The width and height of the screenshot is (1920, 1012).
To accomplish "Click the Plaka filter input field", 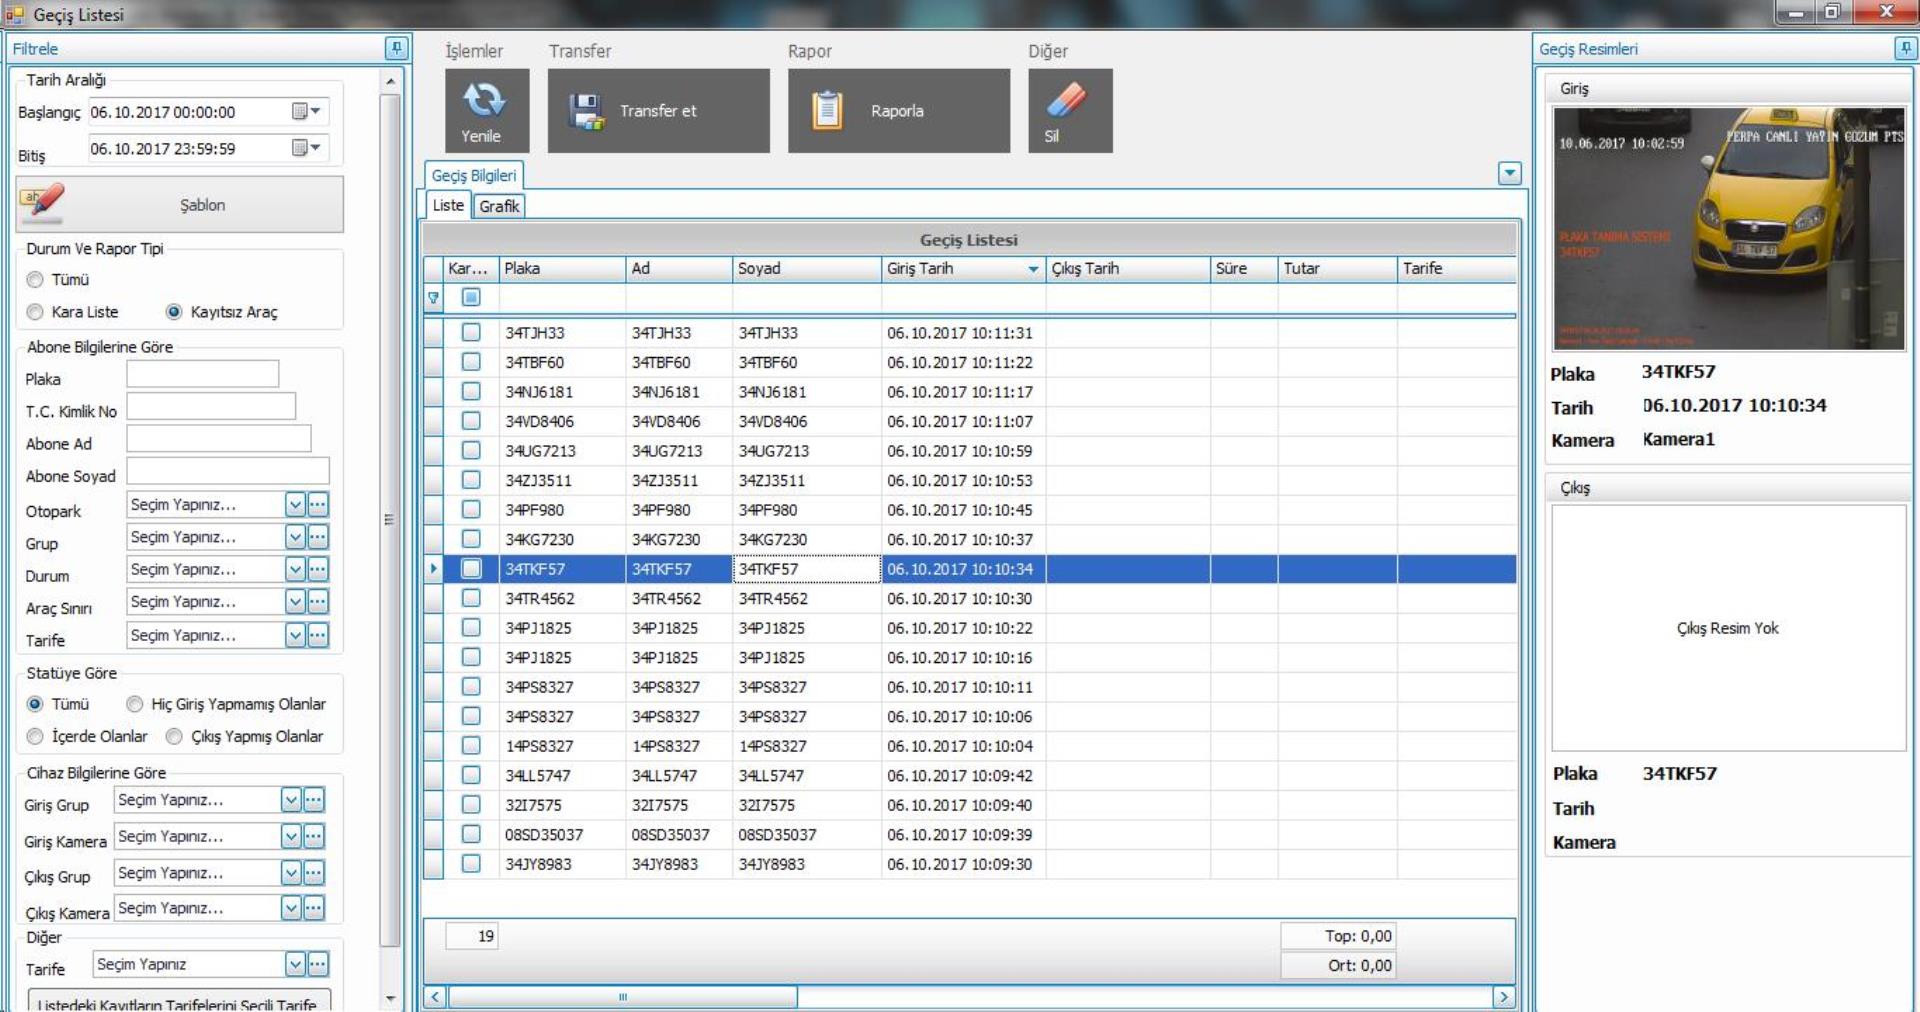I will [x=202, y=374].
